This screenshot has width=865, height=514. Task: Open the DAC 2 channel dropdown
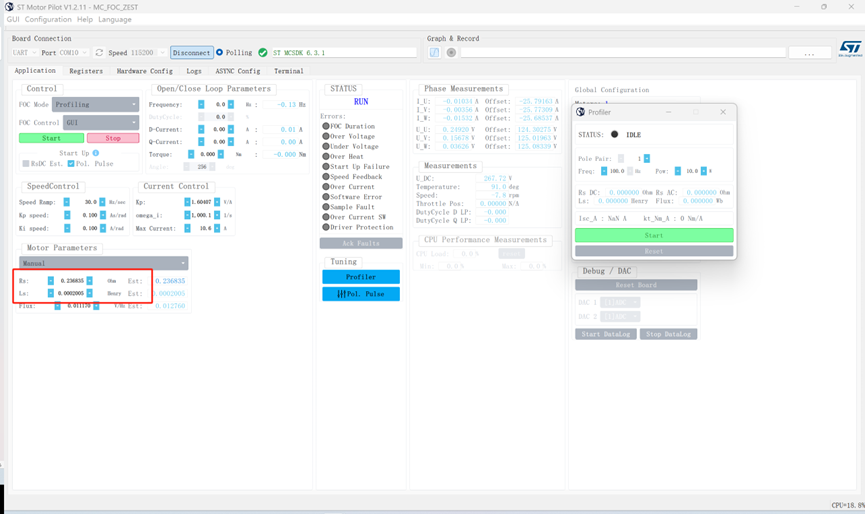[x=620, y=316]
